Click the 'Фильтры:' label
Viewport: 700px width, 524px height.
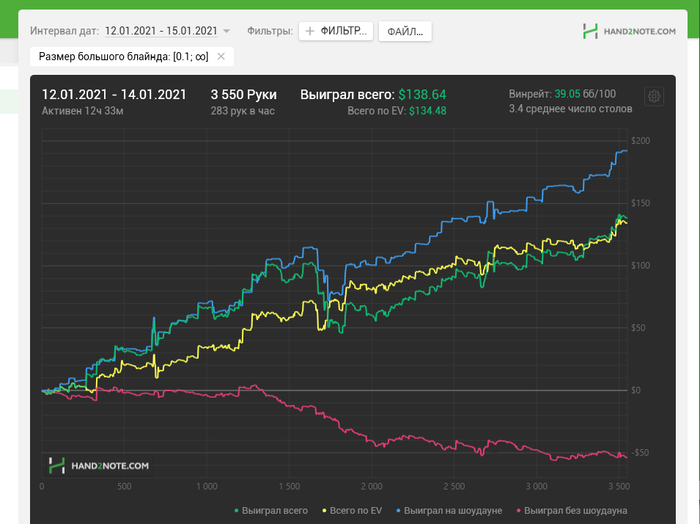(x=270, y=31)
